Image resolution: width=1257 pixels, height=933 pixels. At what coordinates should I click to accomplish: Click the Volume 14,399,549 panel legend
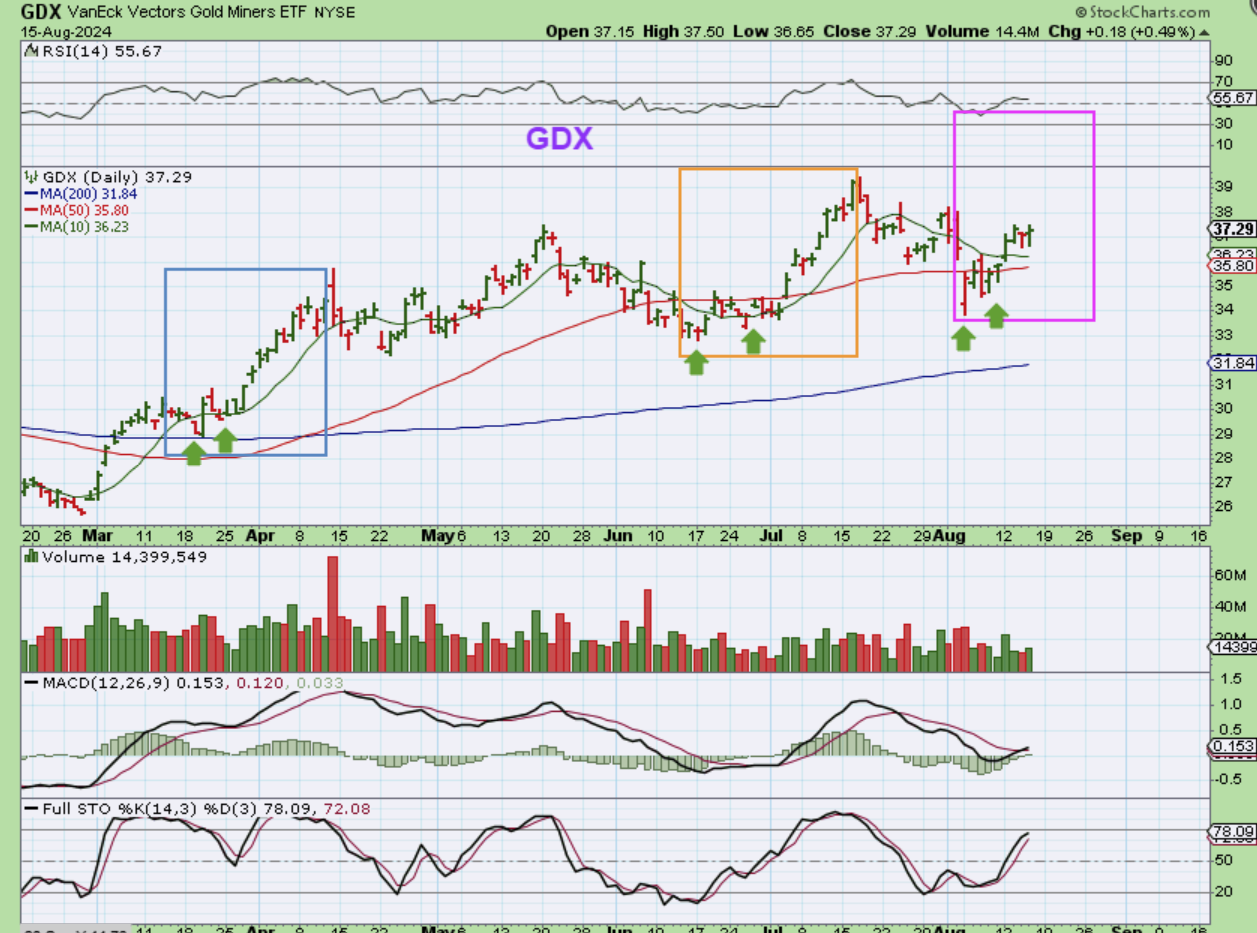tap(123, 556)
